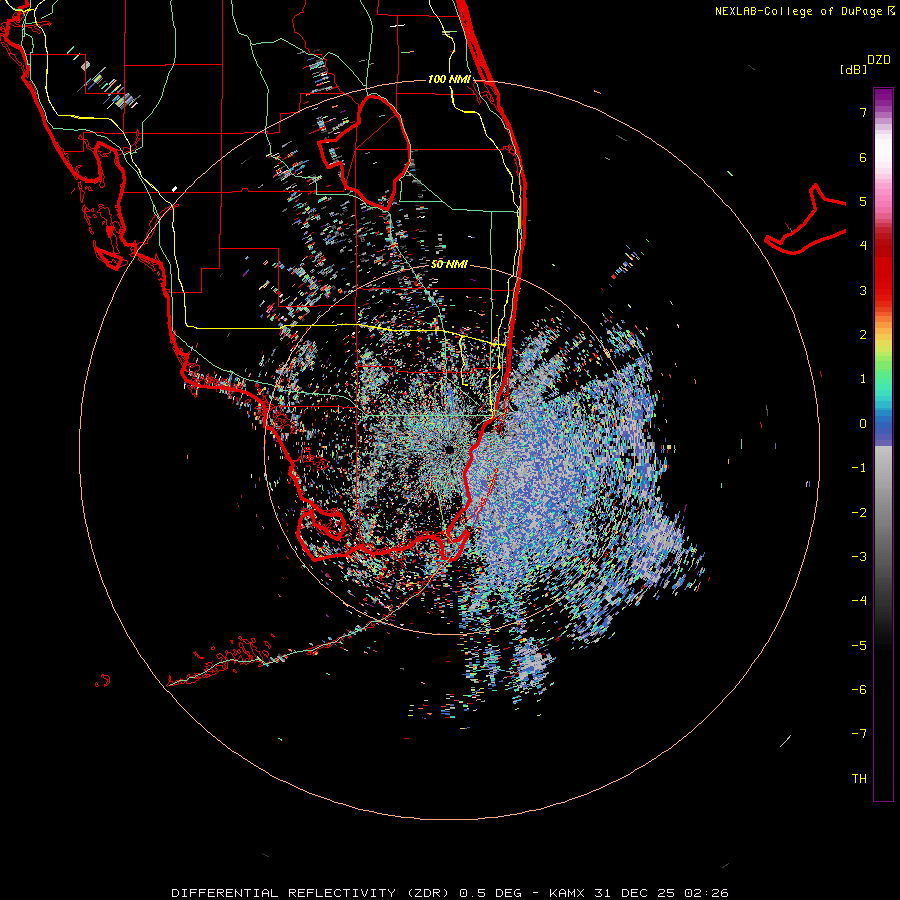Screen dimensions: 900x900
Task: Click the 50 NMI range ring label
Action: (x=449, y=265)
